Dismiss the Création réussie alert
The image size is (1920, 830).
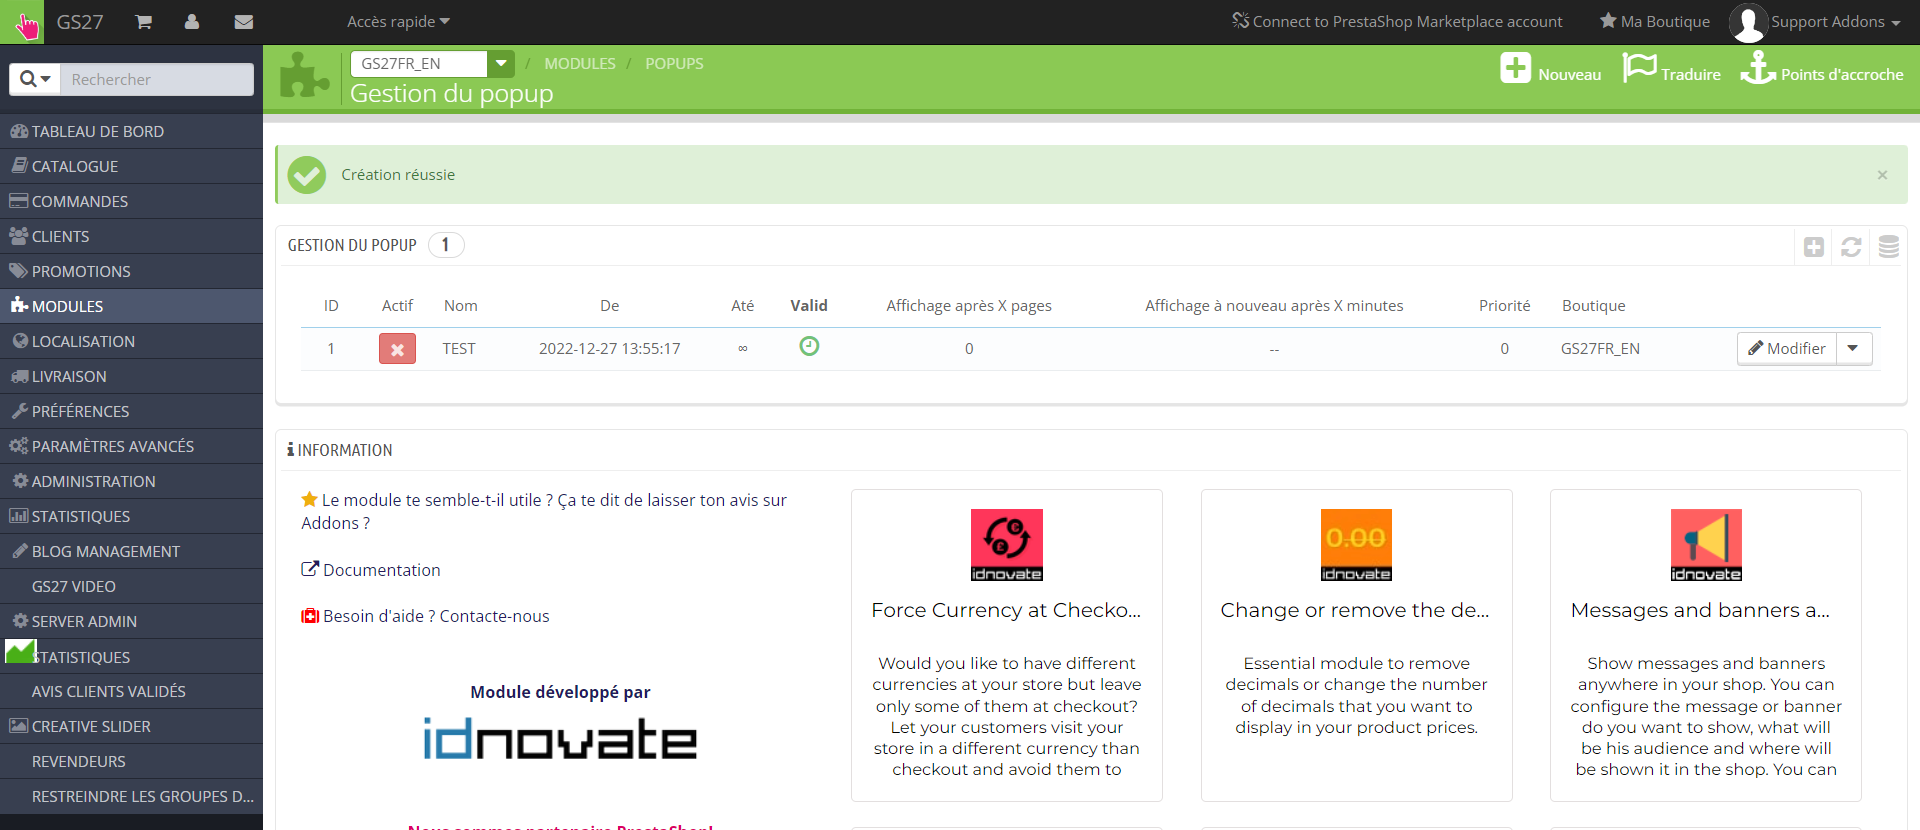tap(1882, 175)
